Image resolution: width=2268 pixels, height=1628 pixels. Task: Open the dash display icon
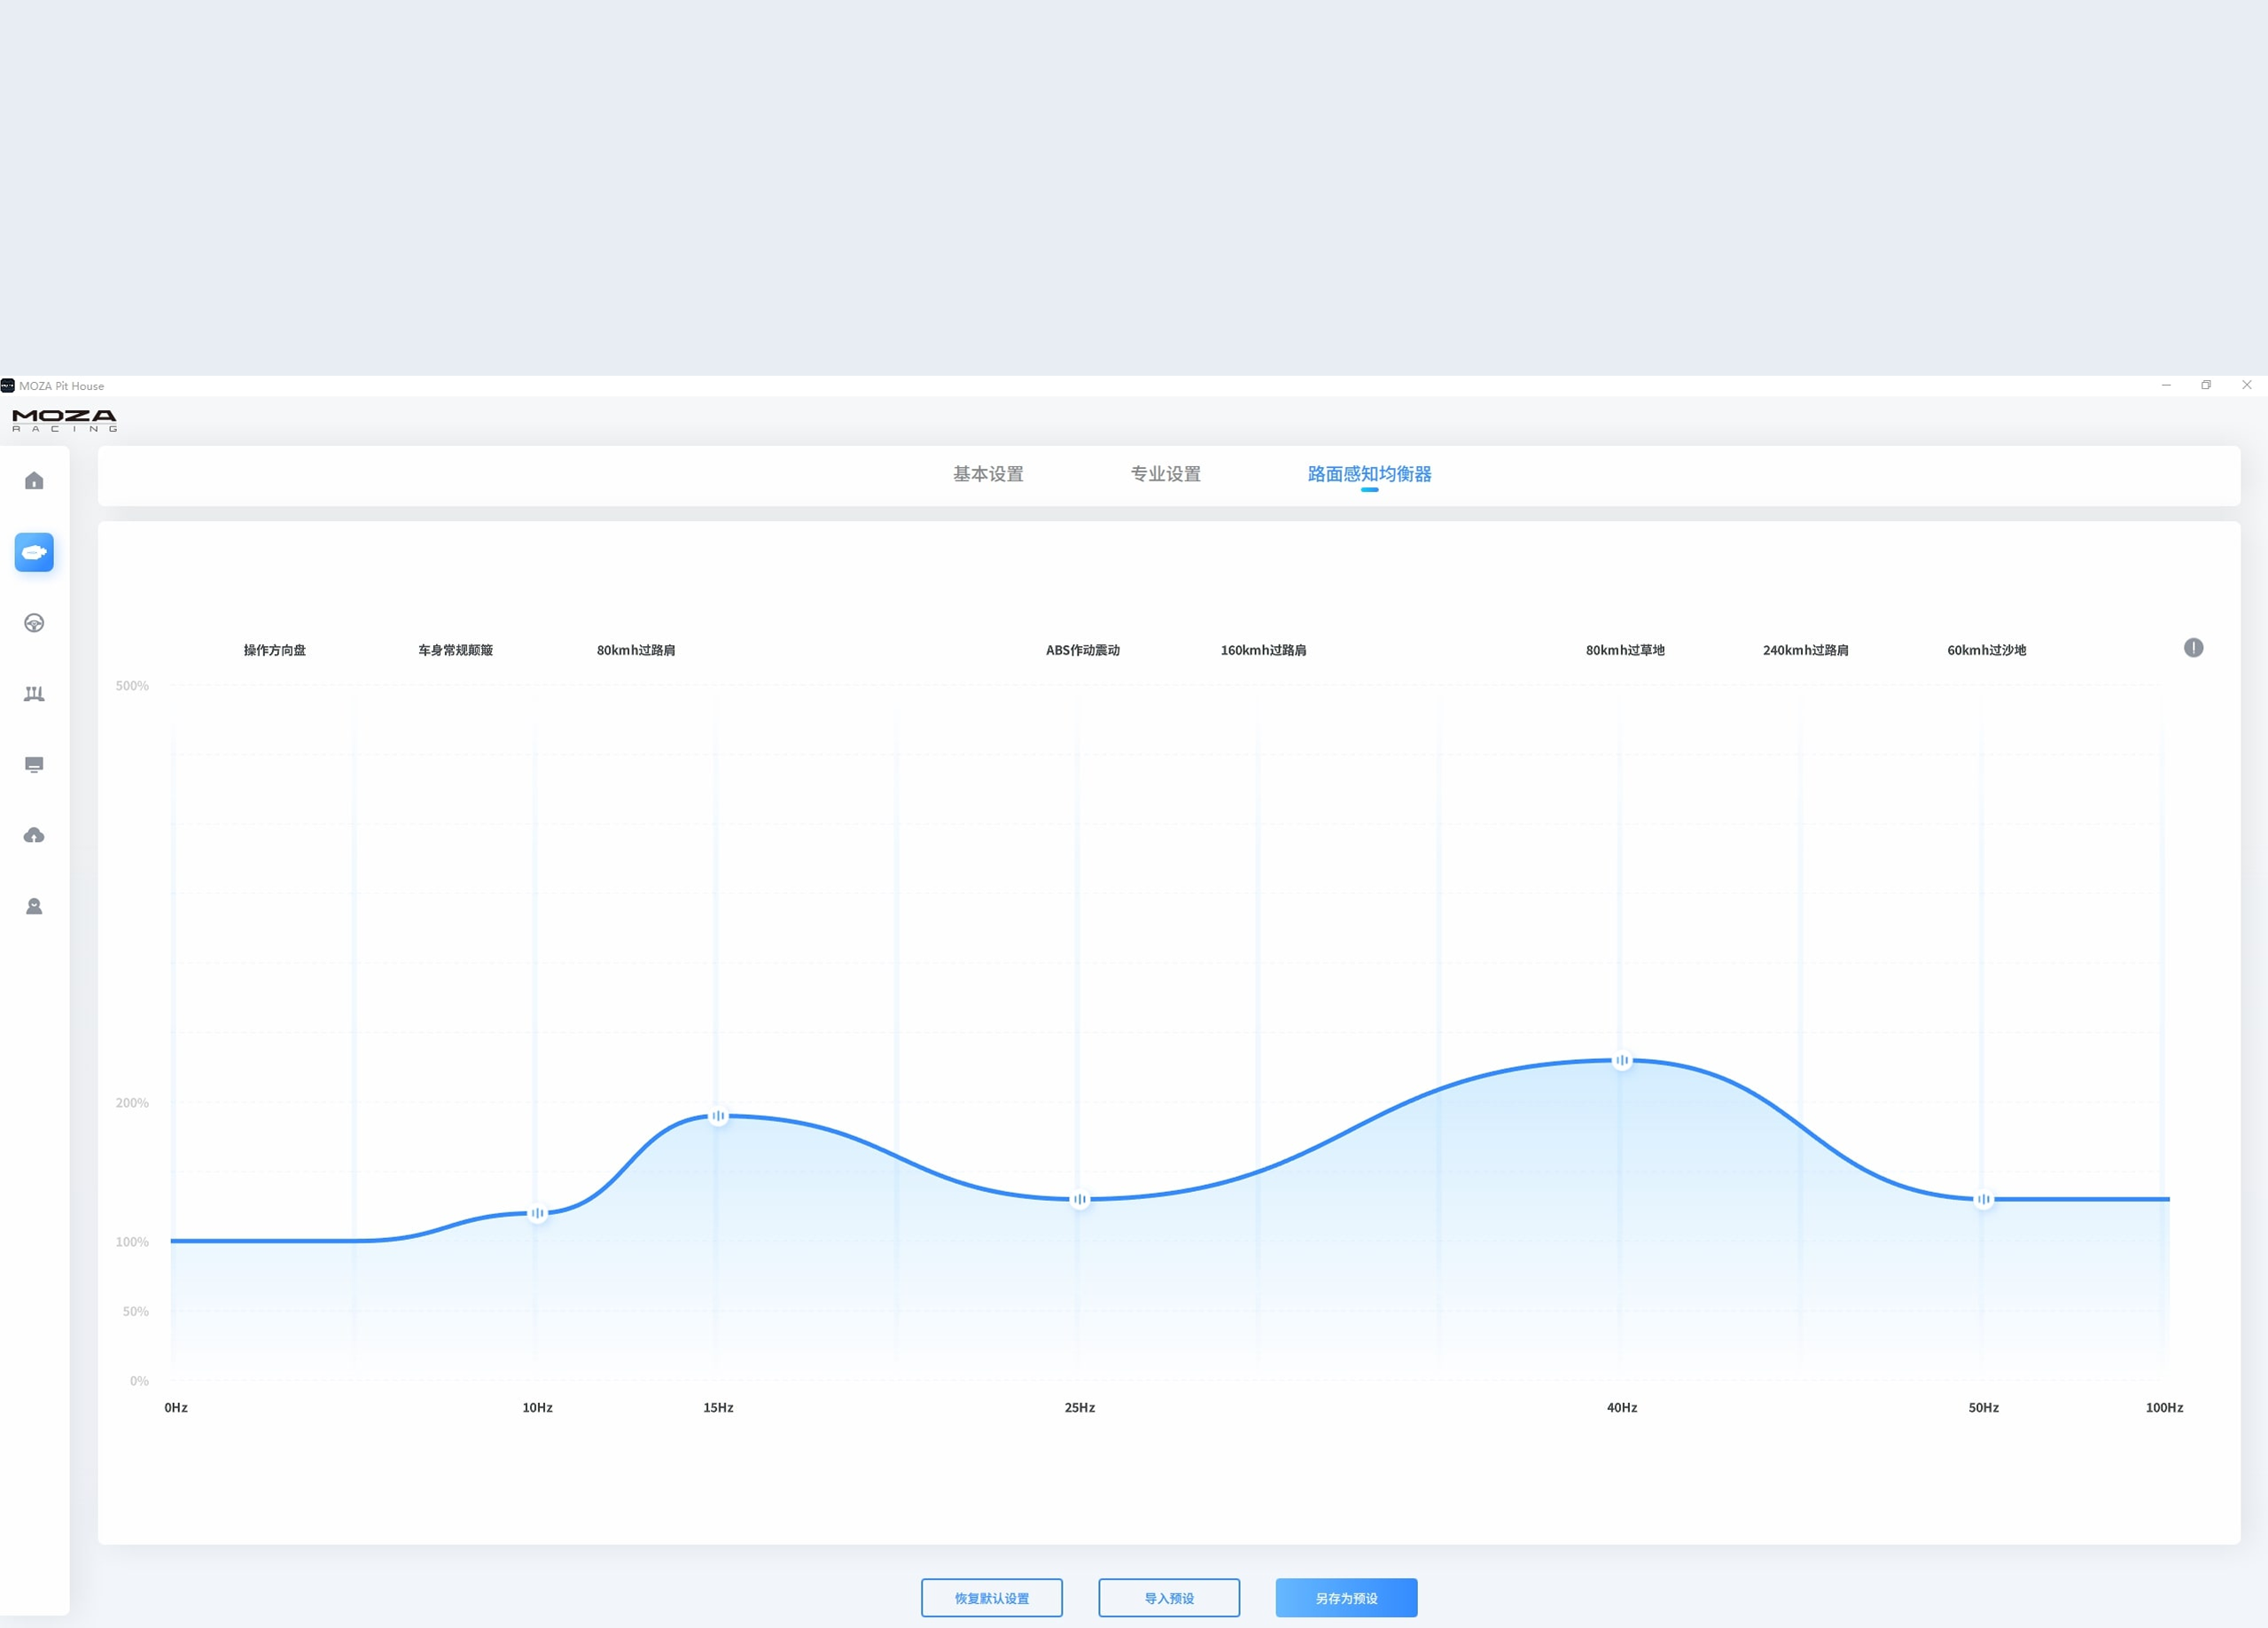[34, 765]
